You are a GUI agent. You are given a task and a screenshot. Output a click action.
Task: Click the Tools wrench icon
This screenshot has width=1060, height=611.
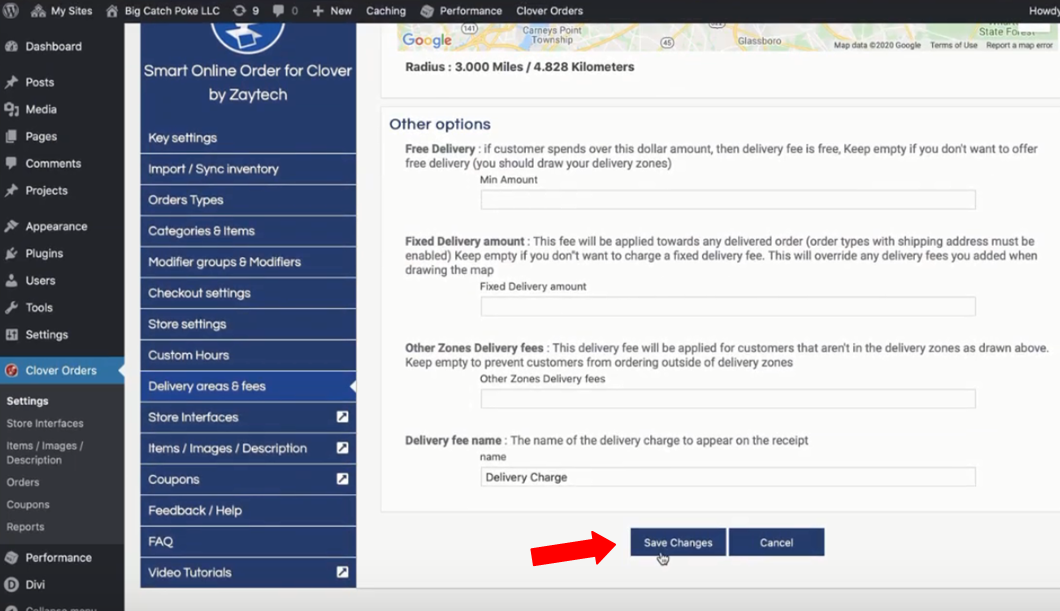point(11,308)
